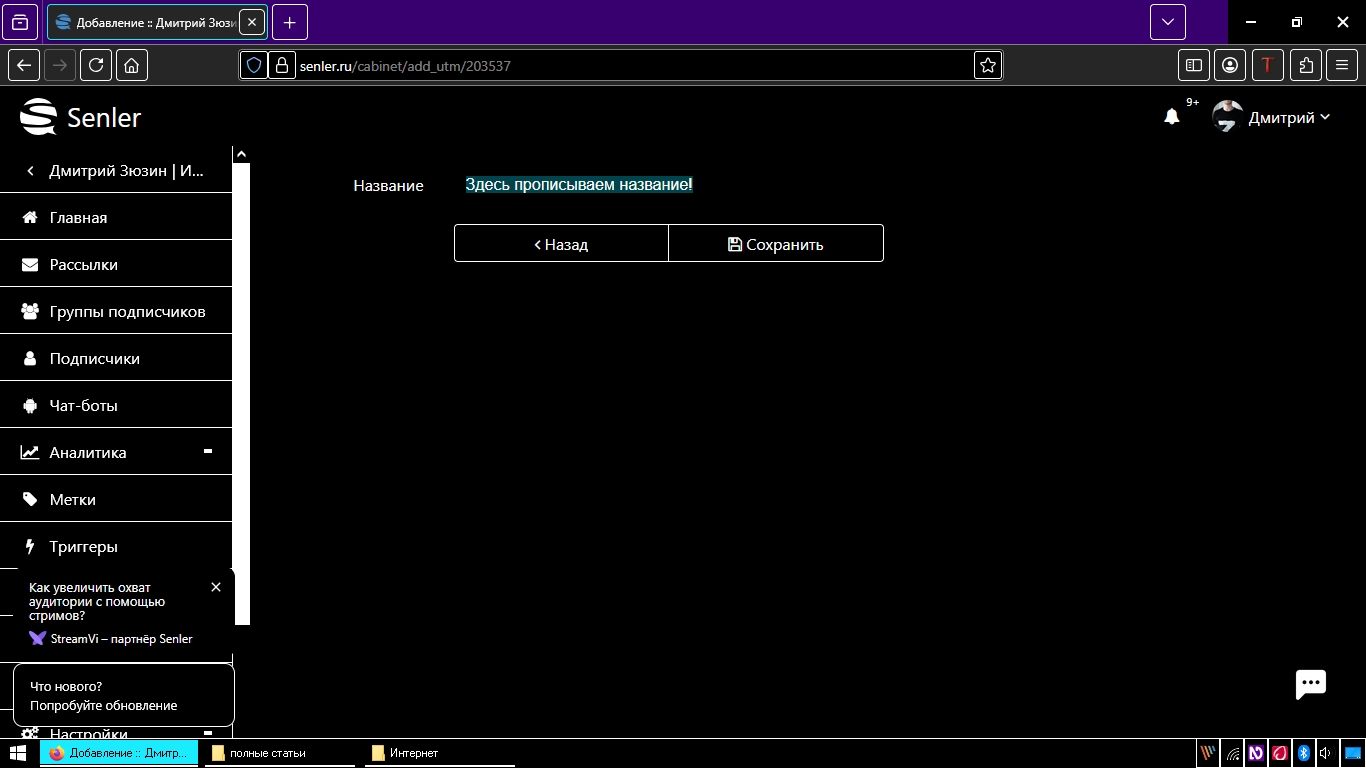Click the Senler logo

pos(80,117)
